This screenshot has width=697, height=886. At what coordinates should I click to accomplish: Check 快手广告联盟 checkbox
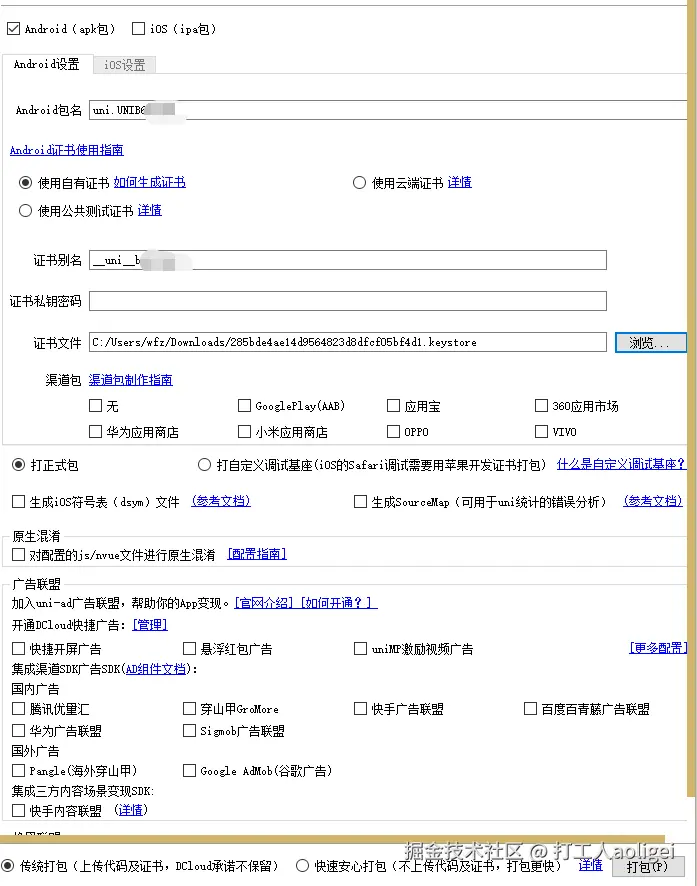coord(360,709)
